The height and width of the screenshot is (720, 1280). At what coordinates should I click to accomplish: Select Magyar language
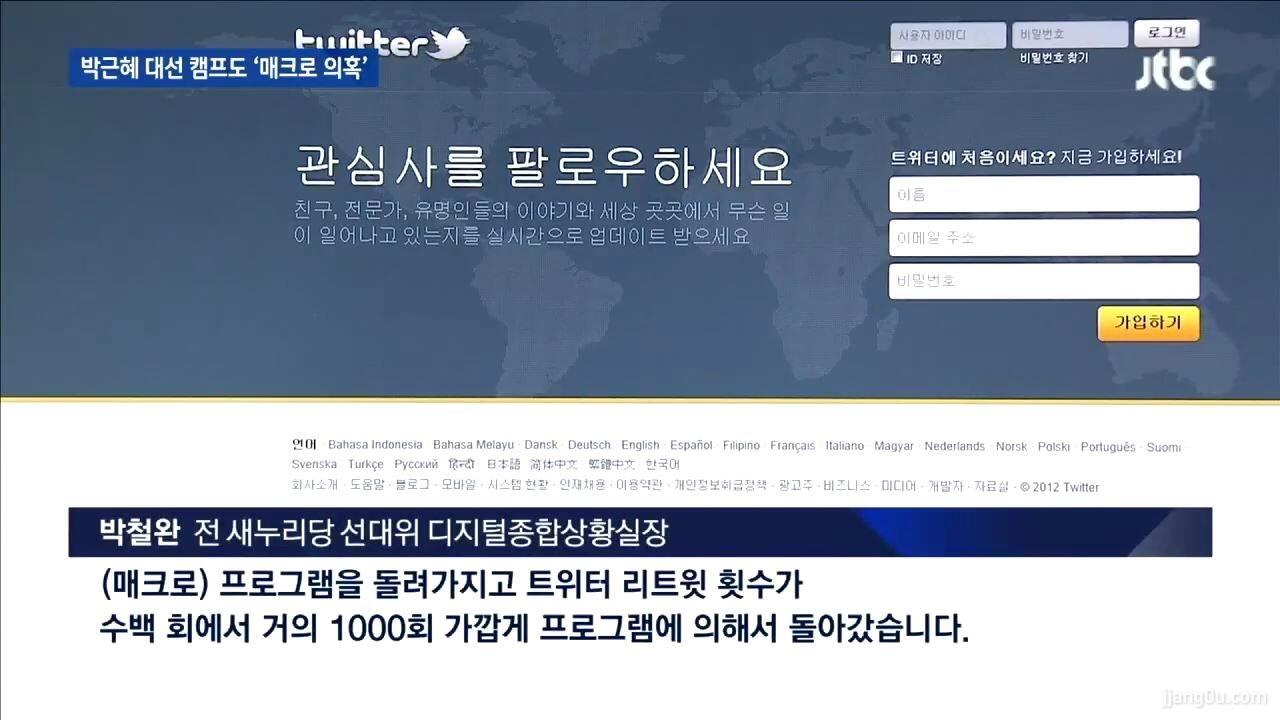pos(894,446)
